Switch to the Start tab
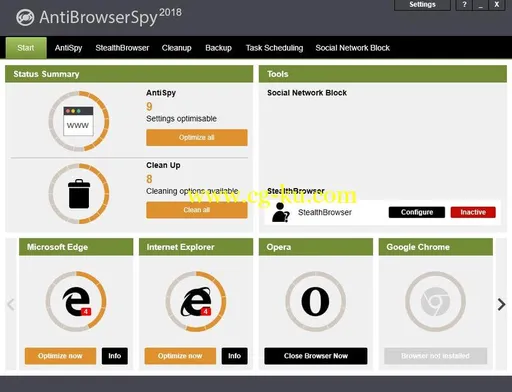The image size is (512, 392). 26,48
